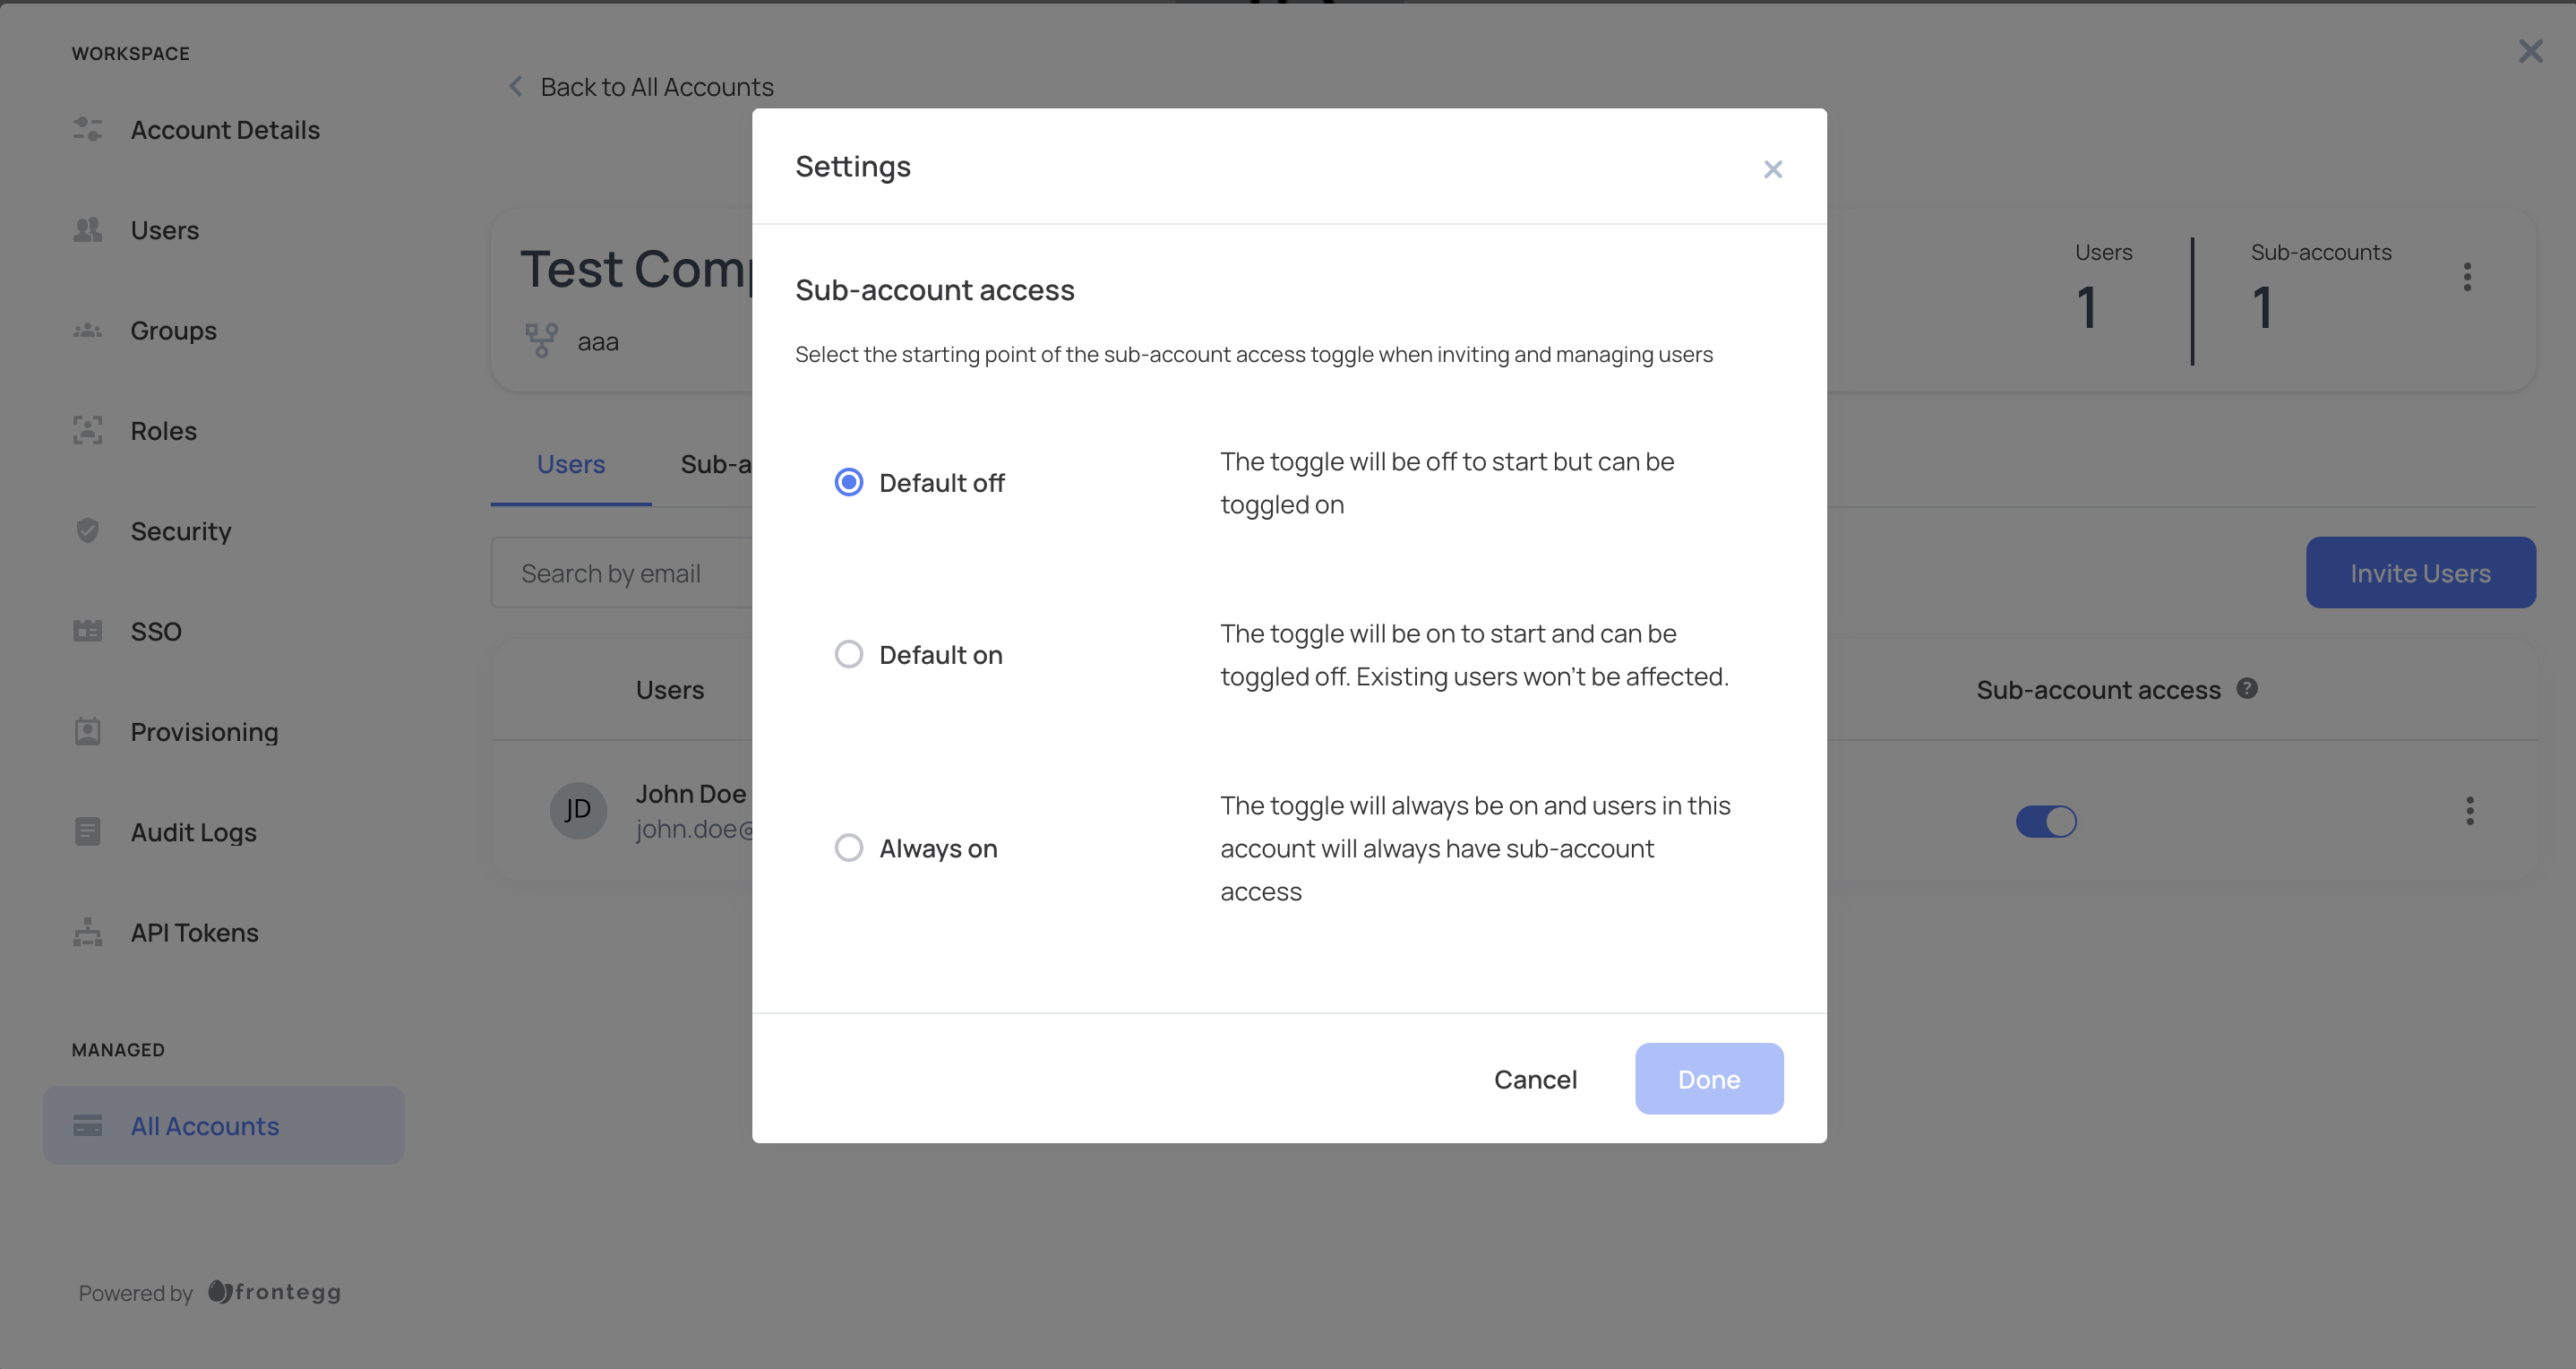Click the Groups icon in sidebar
The width and height of the screenshot is (2576, 1369).
click(x=87, y=331)
